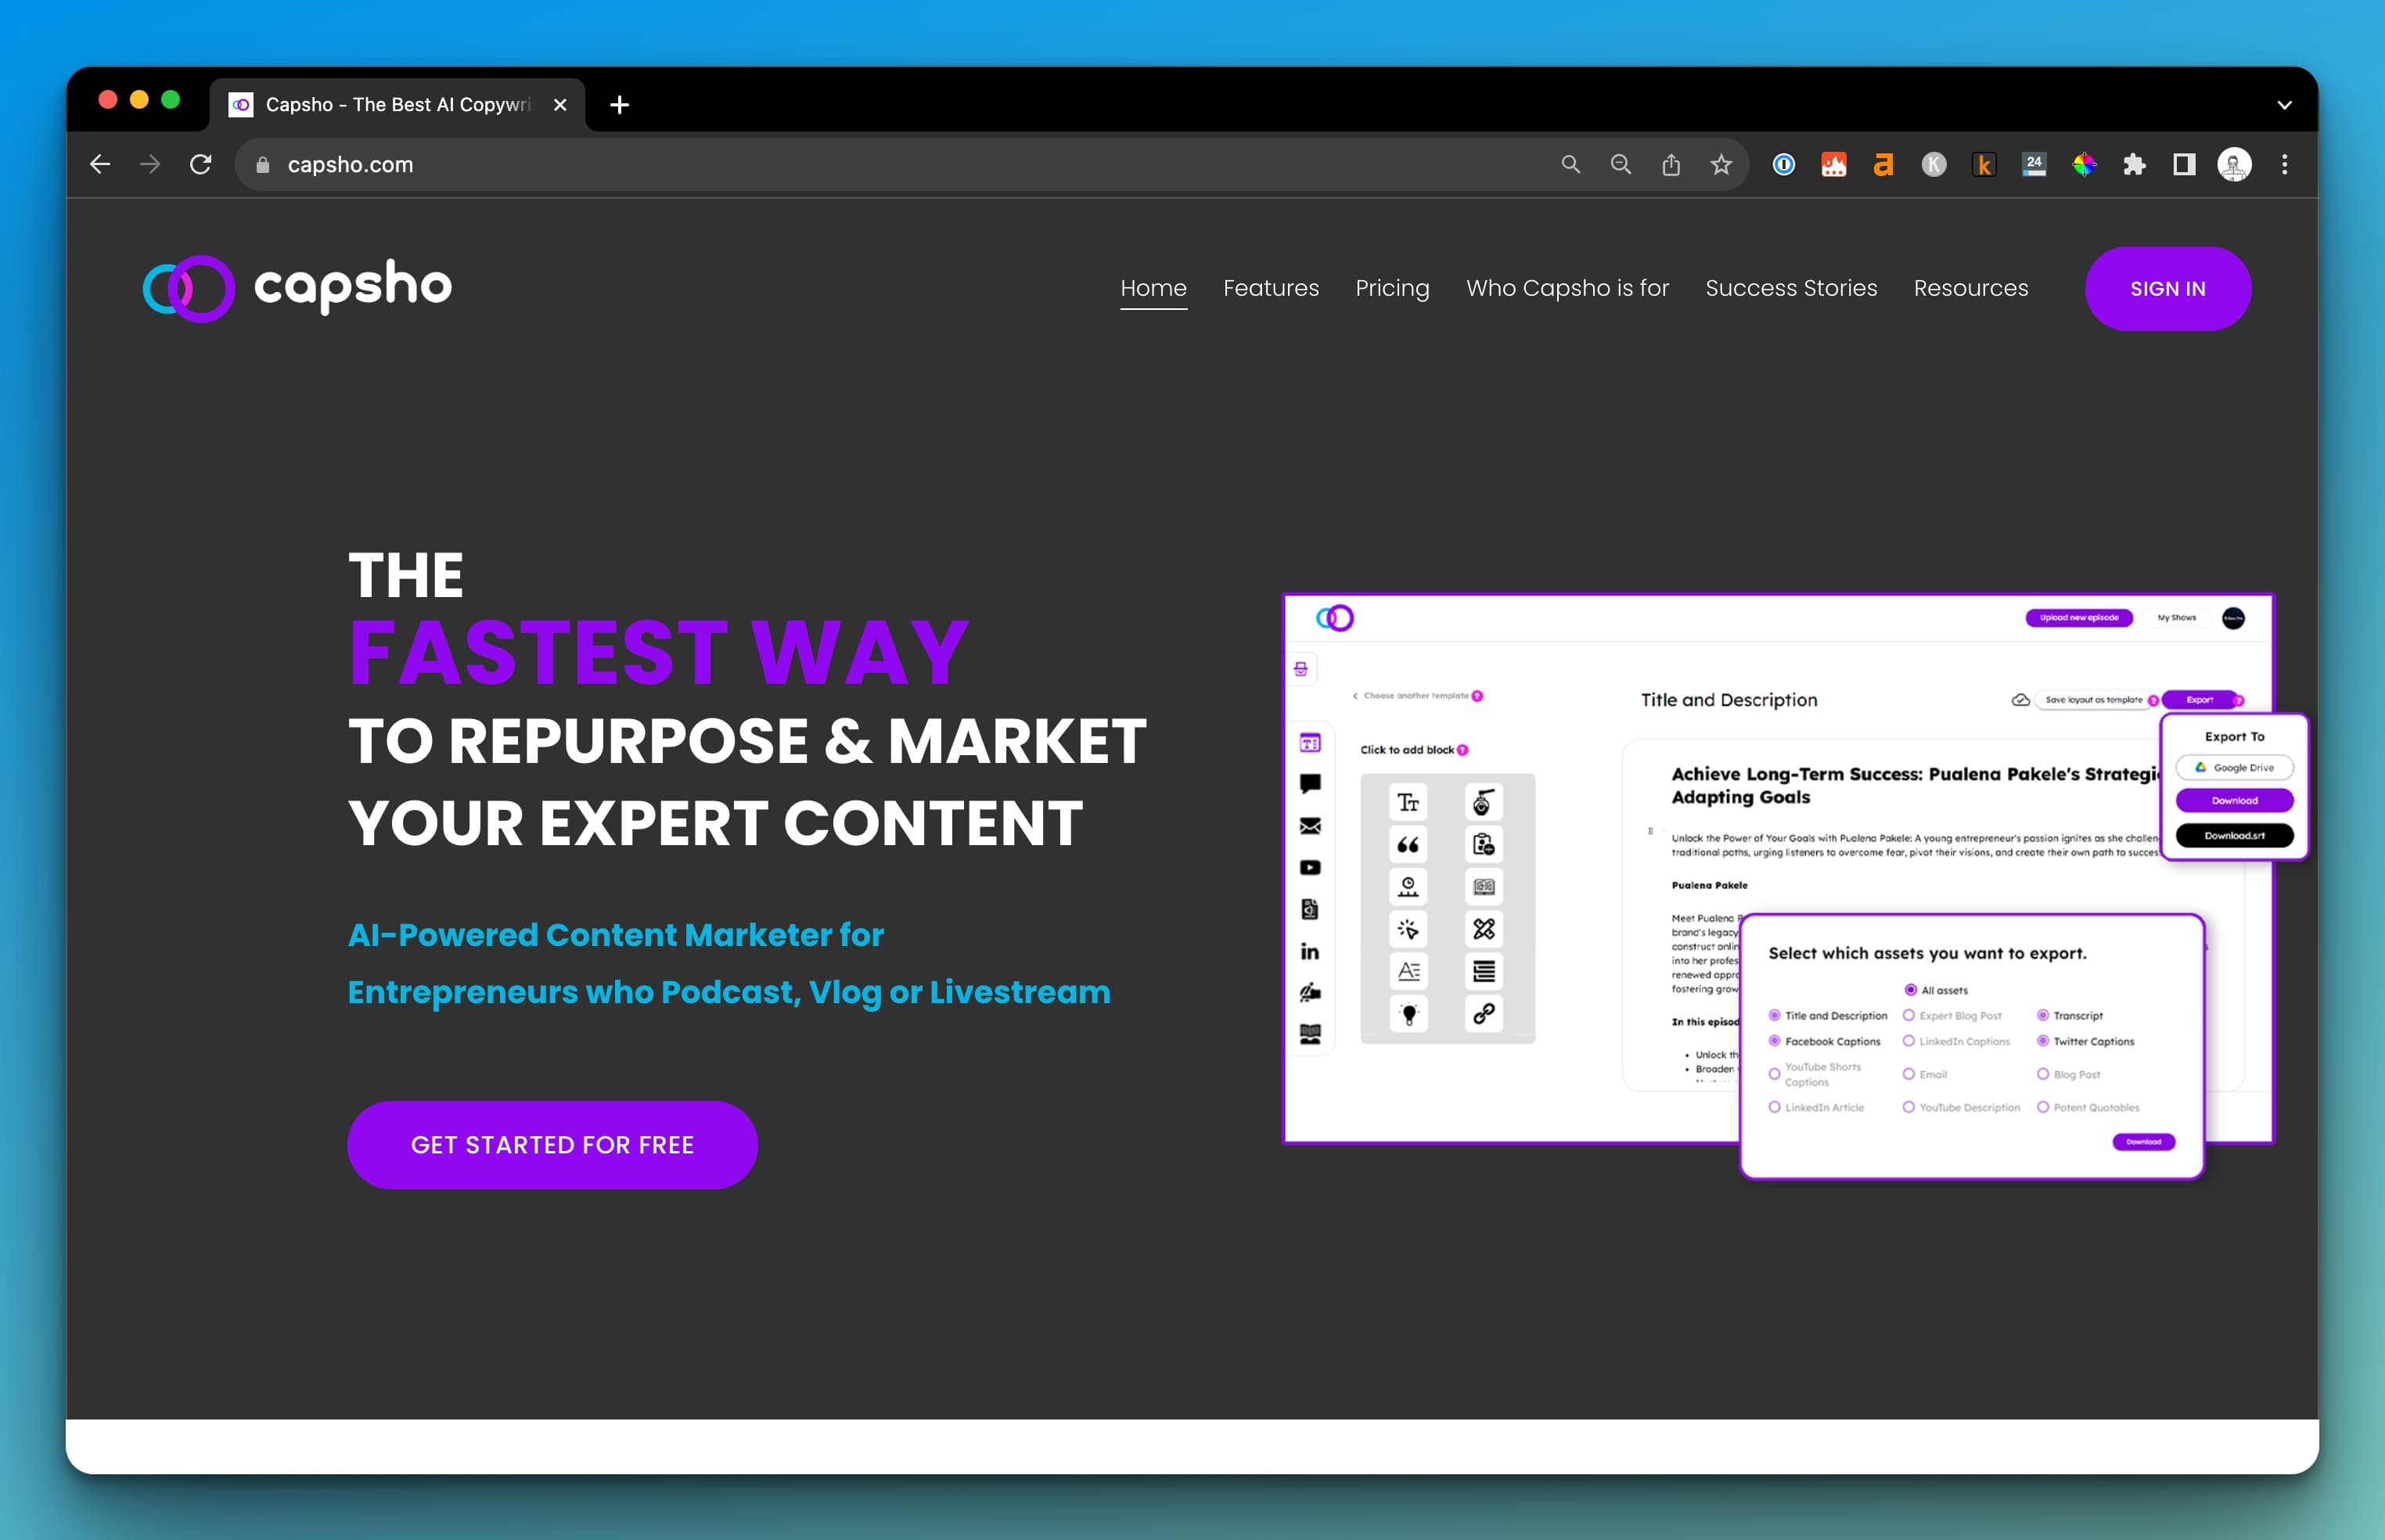Click the '24' calendar extension icon

click(x=2034, y=165)
